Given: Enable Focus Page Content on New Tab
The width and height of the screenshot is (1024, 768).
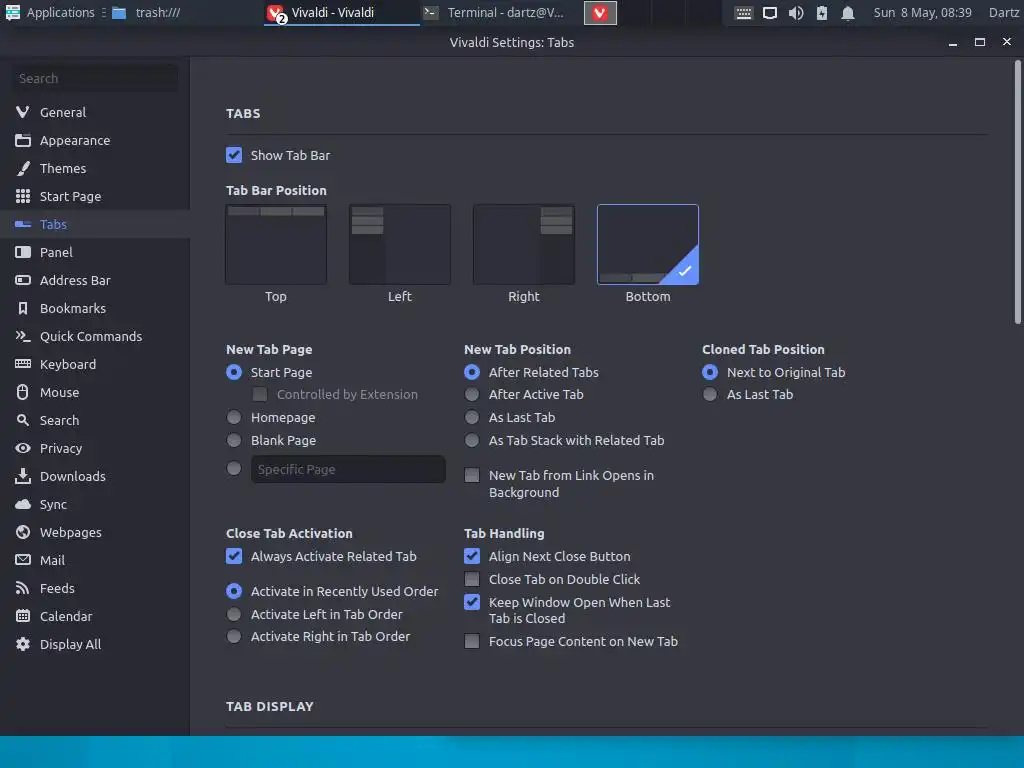Looking at the screenshot, I should (472, 641).
